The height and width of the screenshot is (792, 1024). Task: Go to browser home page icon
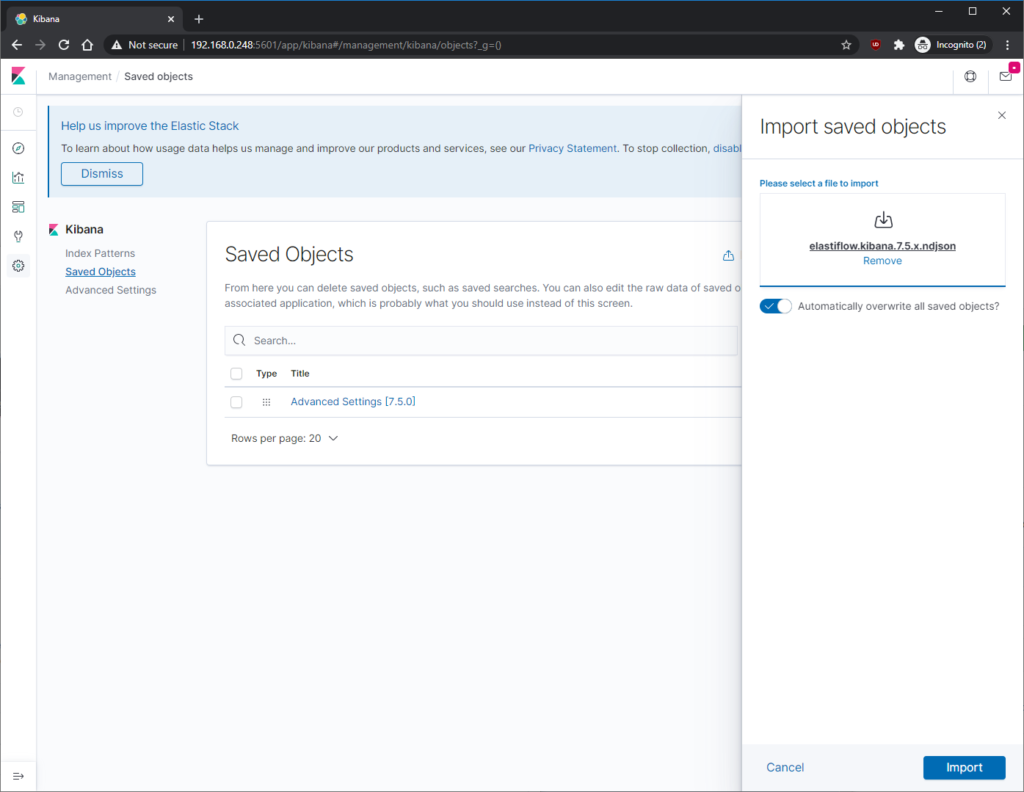(87, 45)
